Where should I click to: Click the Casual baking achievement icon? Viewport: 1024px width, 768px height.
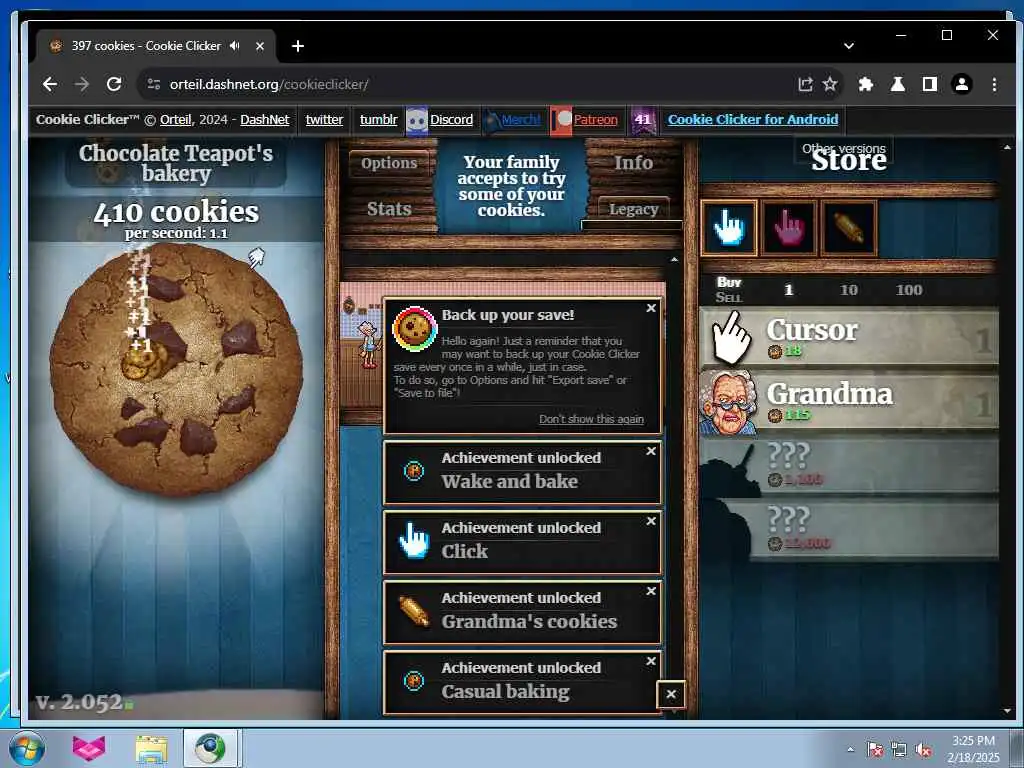(x=414, y=680)
